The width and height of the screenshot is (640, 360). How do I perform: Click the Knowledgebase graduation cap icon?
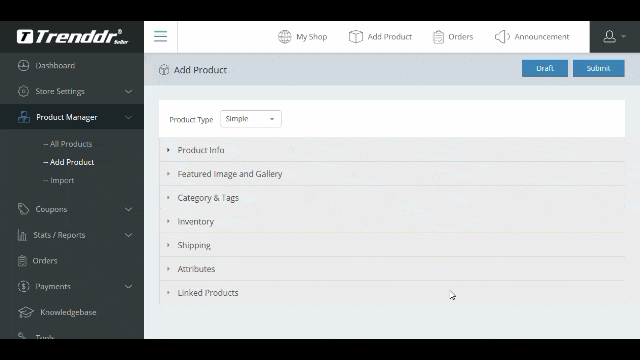(x=26, y=312)
